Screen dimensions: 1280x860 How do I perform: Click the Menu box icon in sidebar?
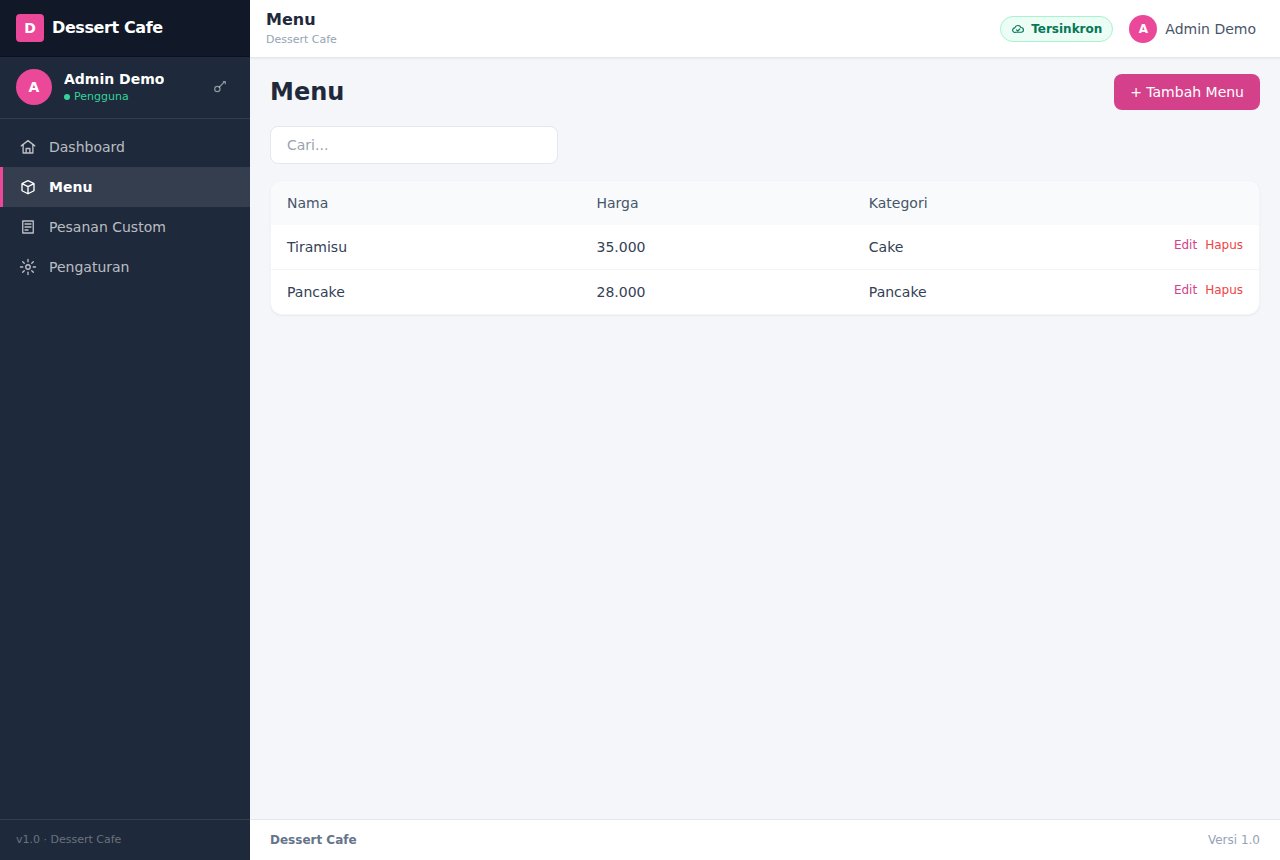tap(28, 187)
